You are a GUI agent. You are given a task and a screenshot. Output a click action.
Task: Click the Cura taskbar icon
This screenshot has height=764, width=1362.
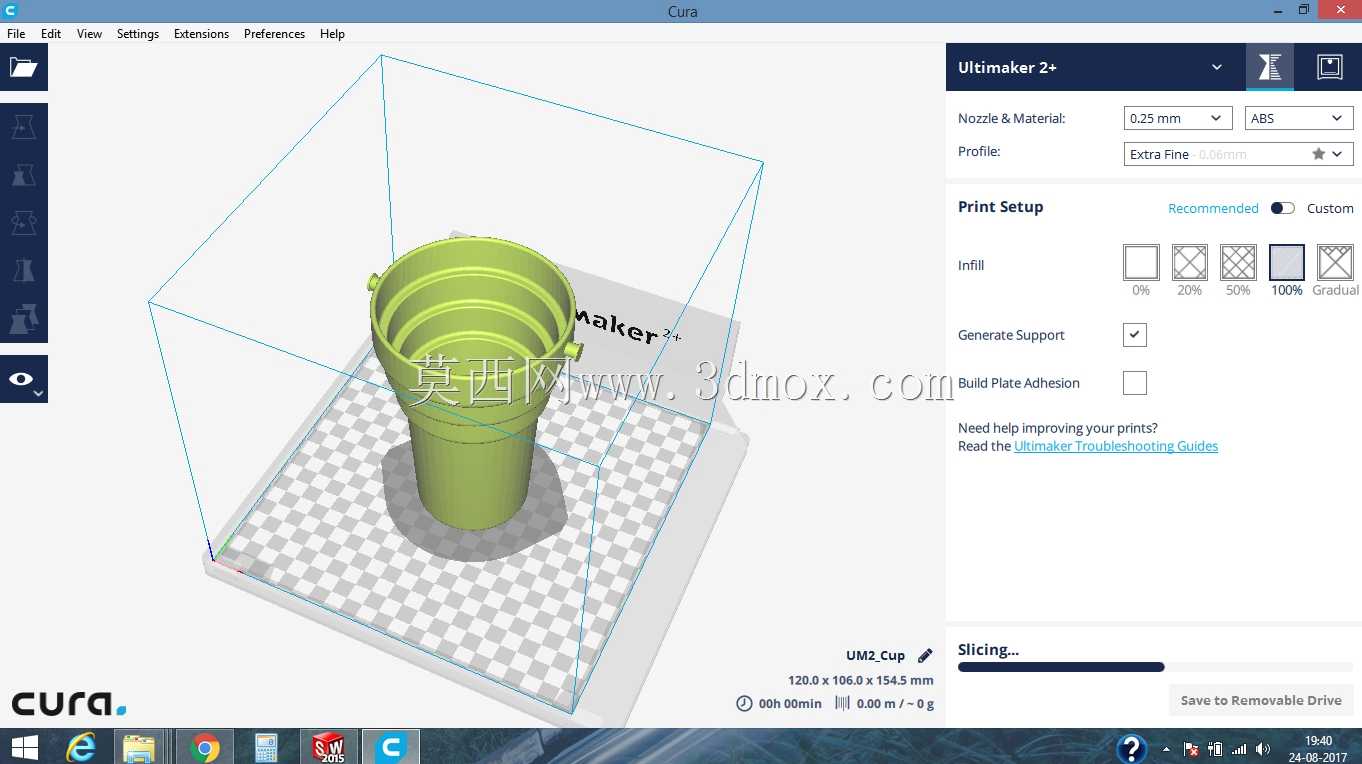pyautogui.click(x=391, y=747)
